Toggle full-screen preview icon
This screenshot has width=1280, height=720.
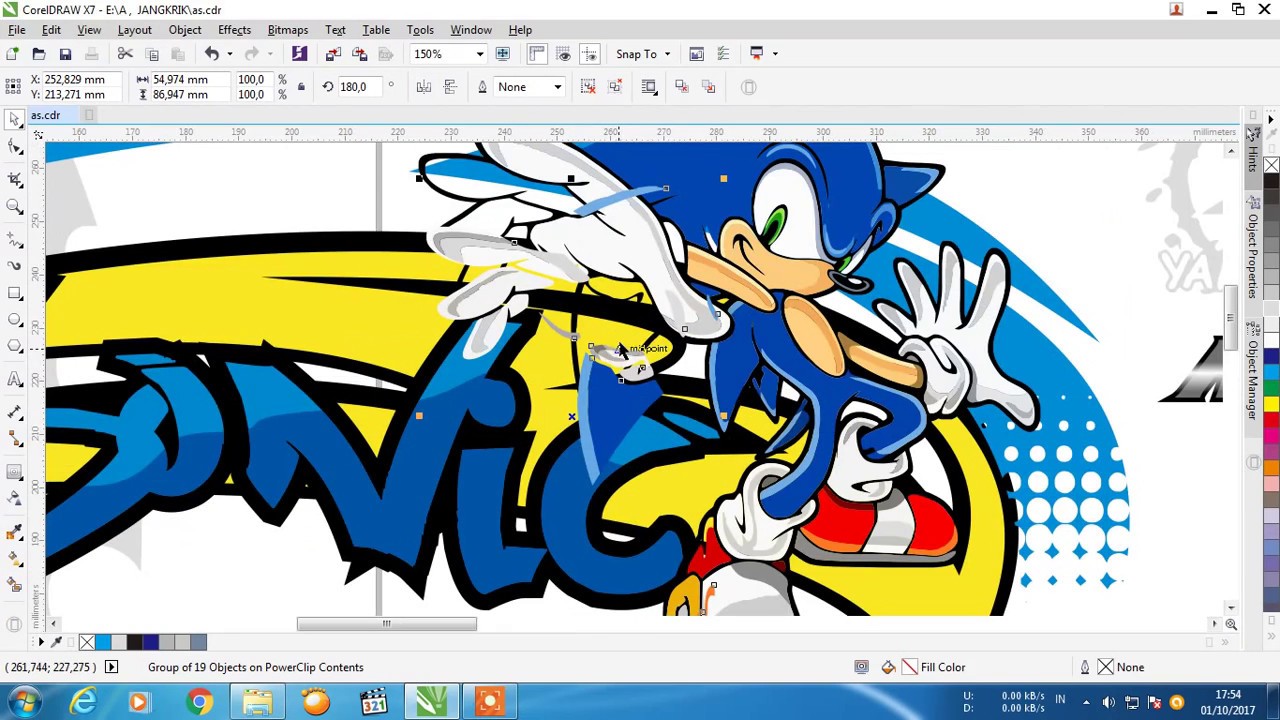tap(503, 54)
